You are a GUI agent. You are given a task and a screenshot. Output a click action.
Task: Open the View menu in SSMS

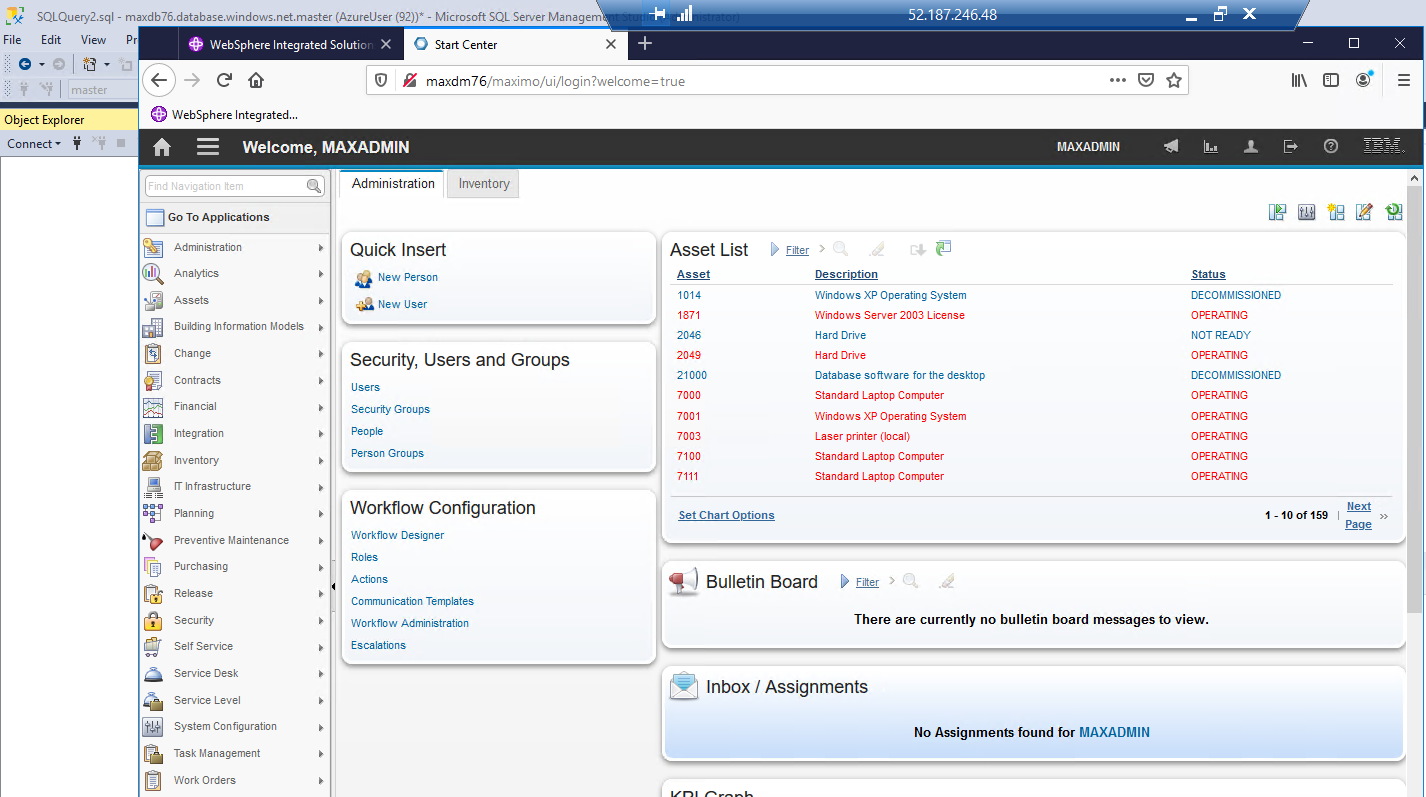coord(93,40)
